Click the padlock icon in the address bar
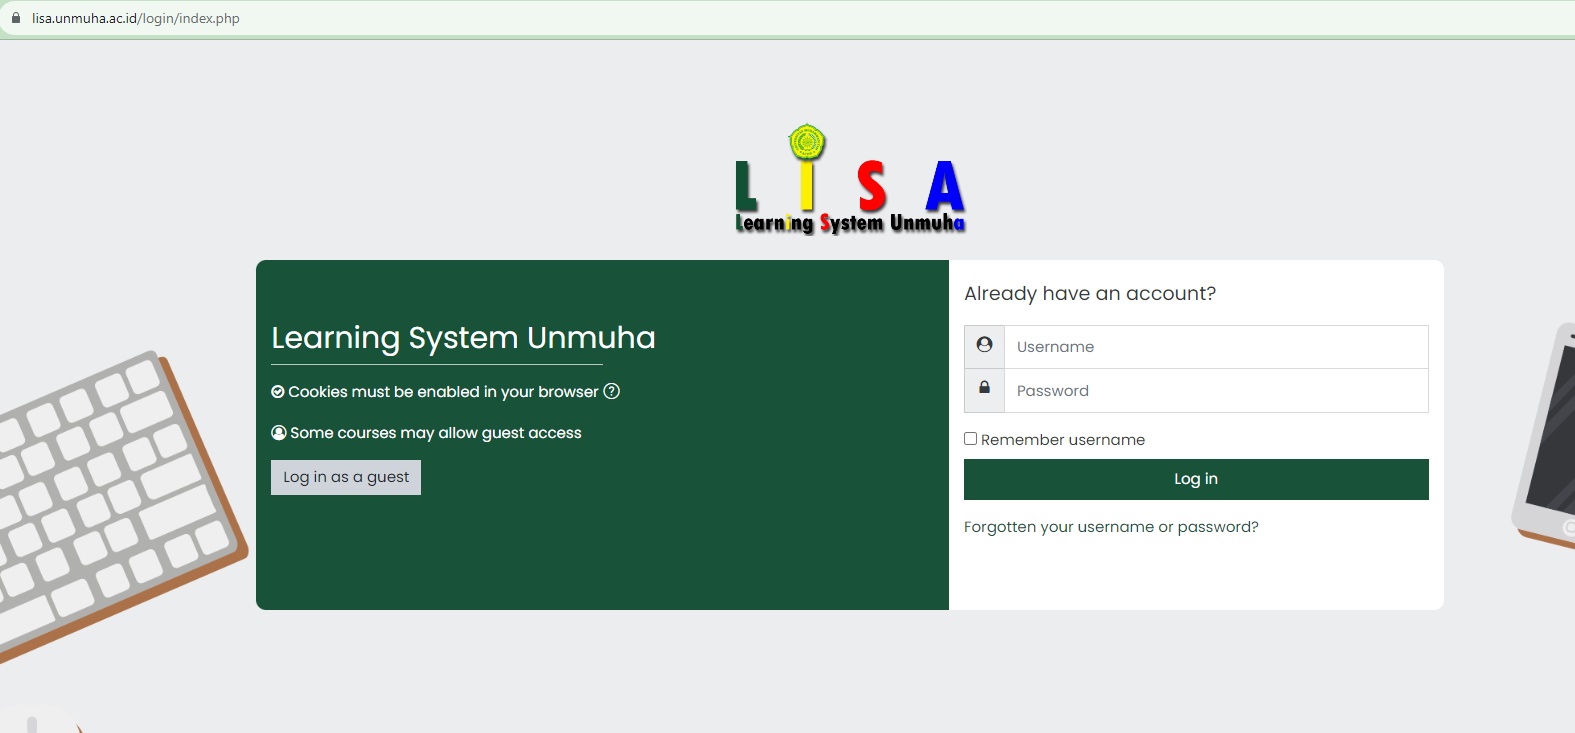Screen dimensions: 1575x733 16,18
